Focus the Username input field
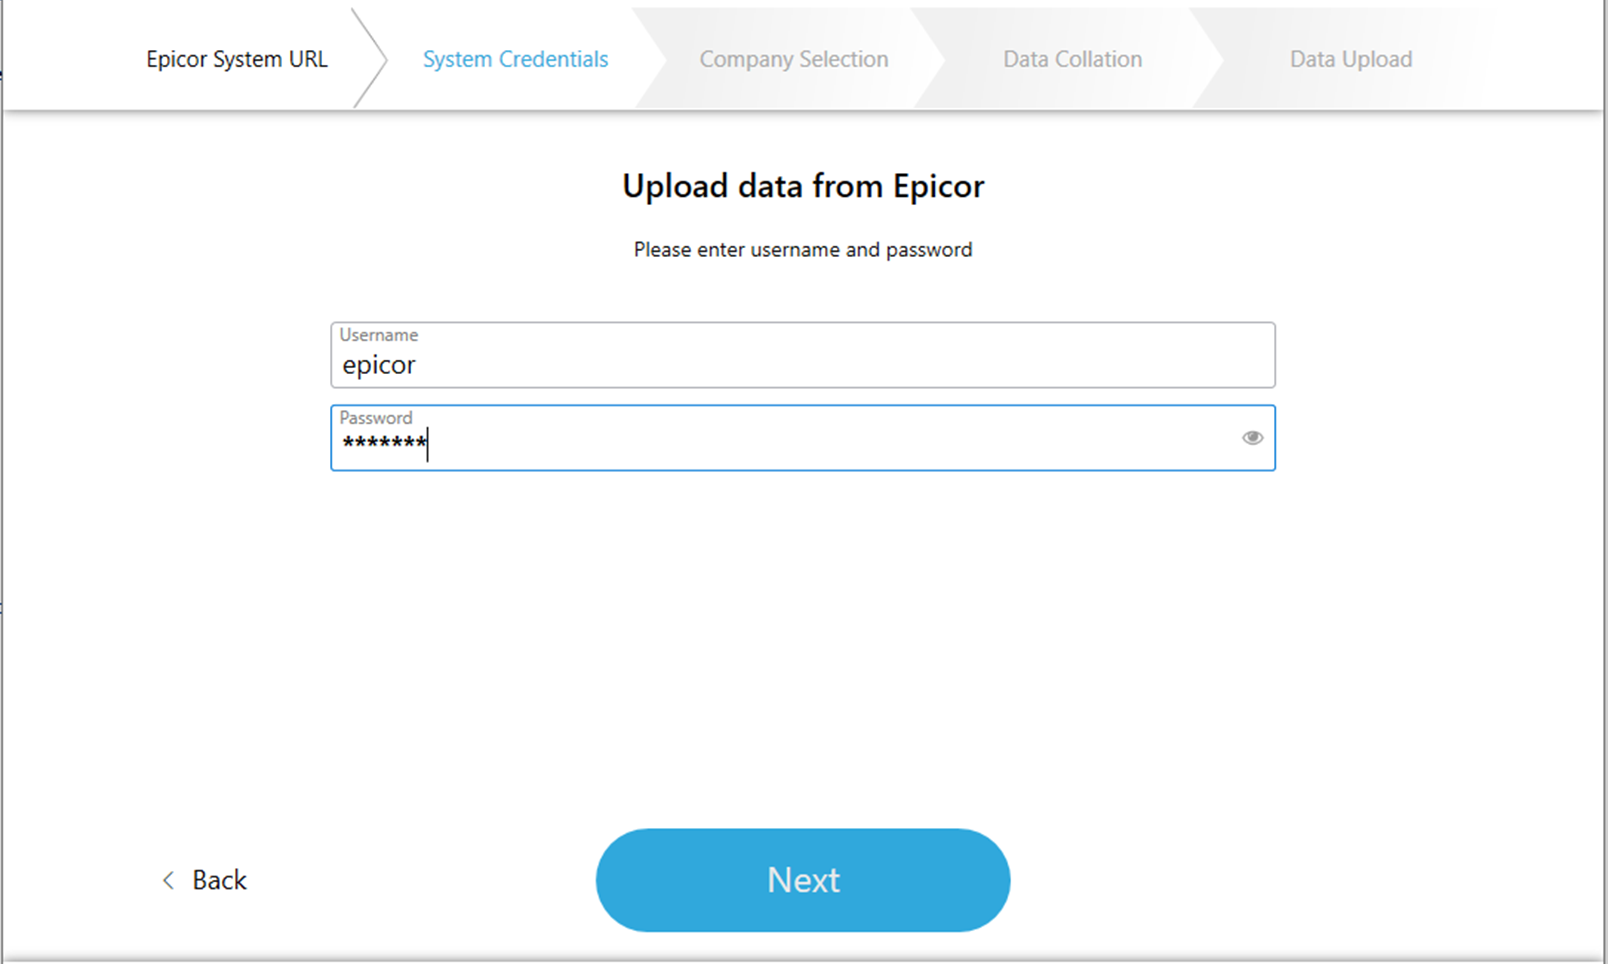 [x=802, y=365]
